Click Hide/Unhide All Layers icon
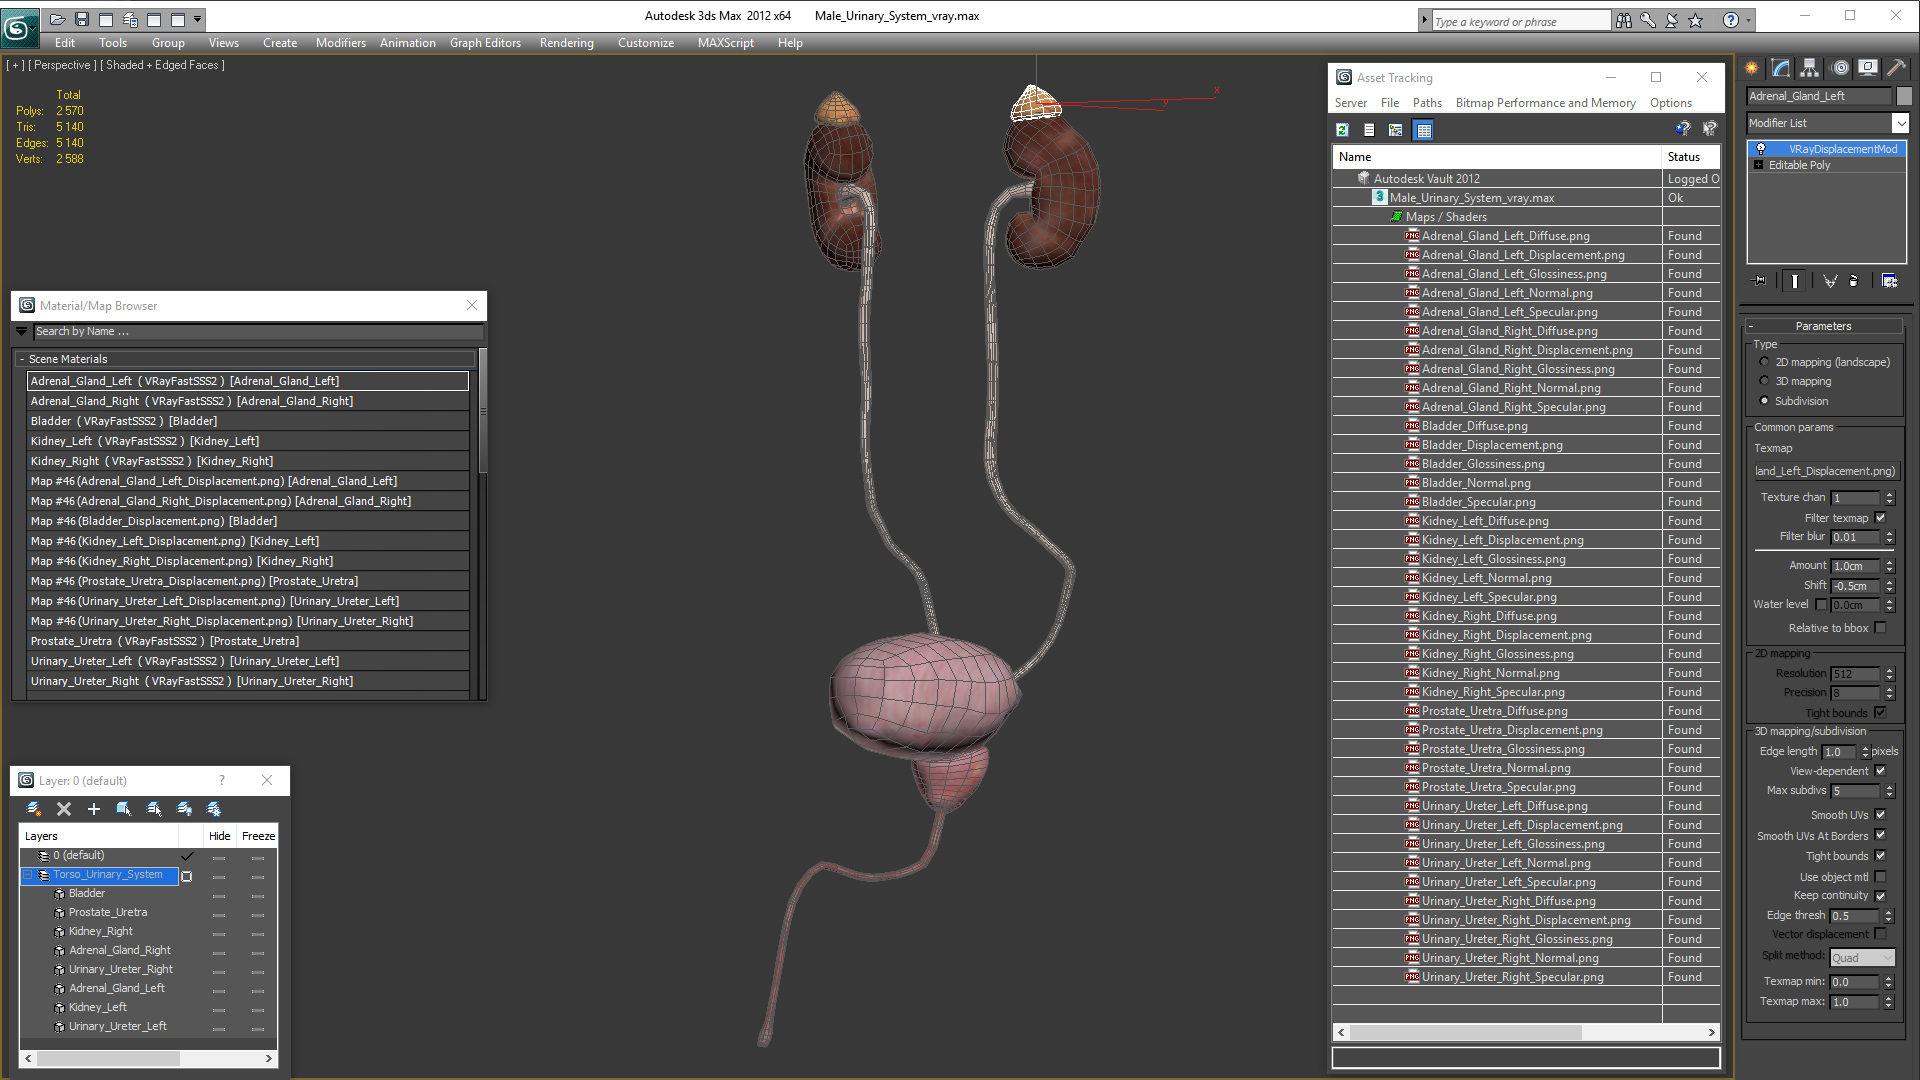Viewport: 1920px width, 1080px height. pos(184,809)
